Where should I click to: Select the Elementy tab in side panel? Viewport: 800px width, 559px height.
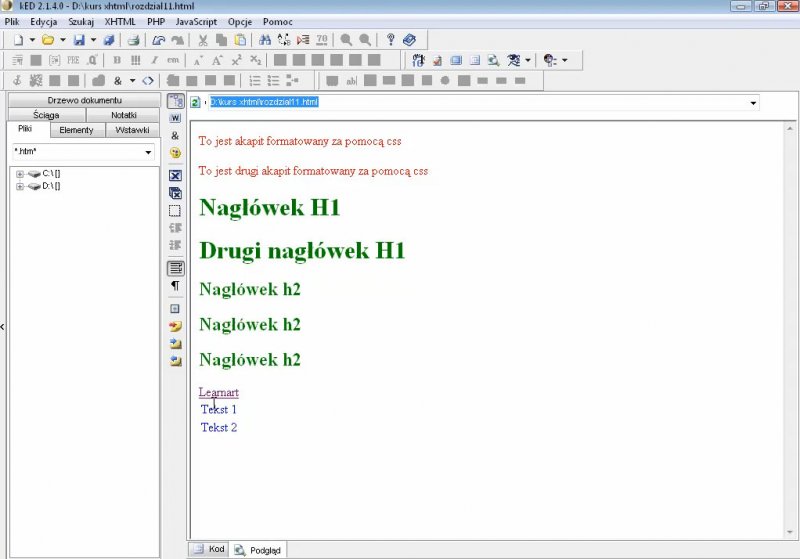76,130
